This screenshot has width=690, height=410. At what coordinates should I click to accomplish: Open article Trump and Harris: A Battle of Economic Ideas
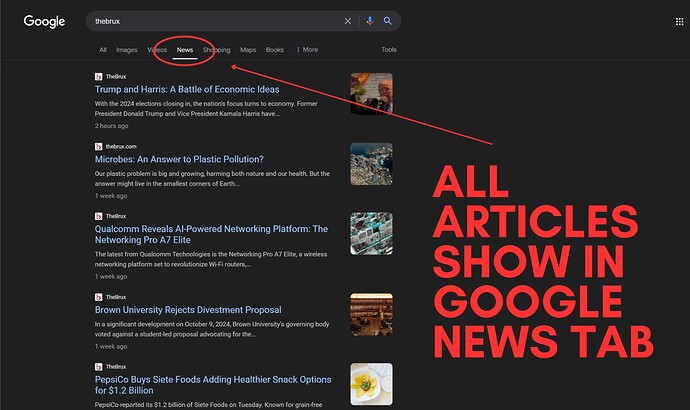(187, 89)
